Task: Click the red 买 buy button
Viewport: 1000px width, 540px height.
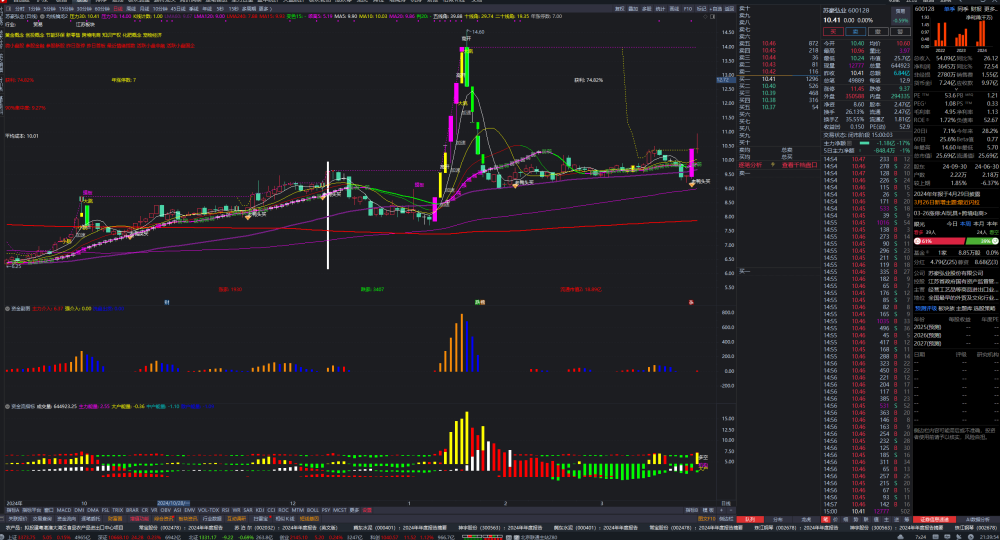Action: click(x=834, y=31)
